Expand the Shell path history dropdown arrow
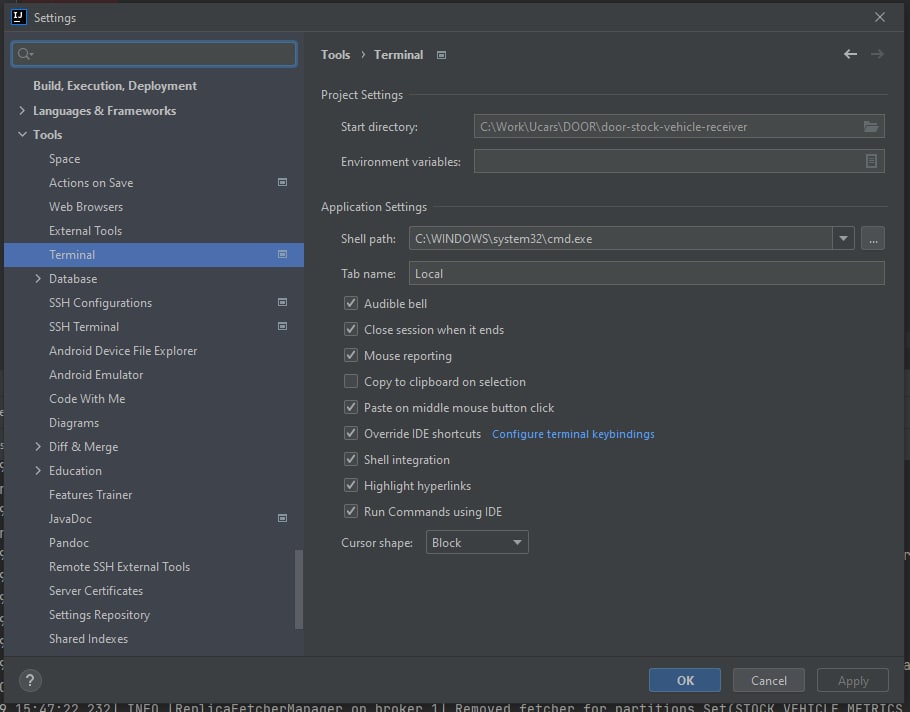This screenshot has height=712, width=910. pos(844,238)
